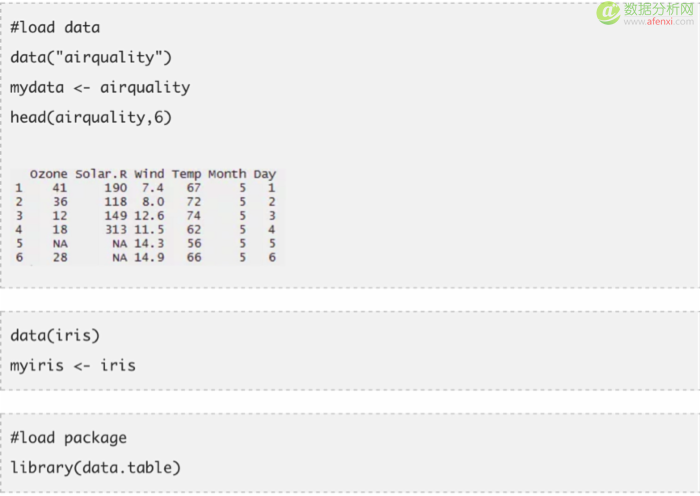Click the green afenxi logo icon

point(608,13)
